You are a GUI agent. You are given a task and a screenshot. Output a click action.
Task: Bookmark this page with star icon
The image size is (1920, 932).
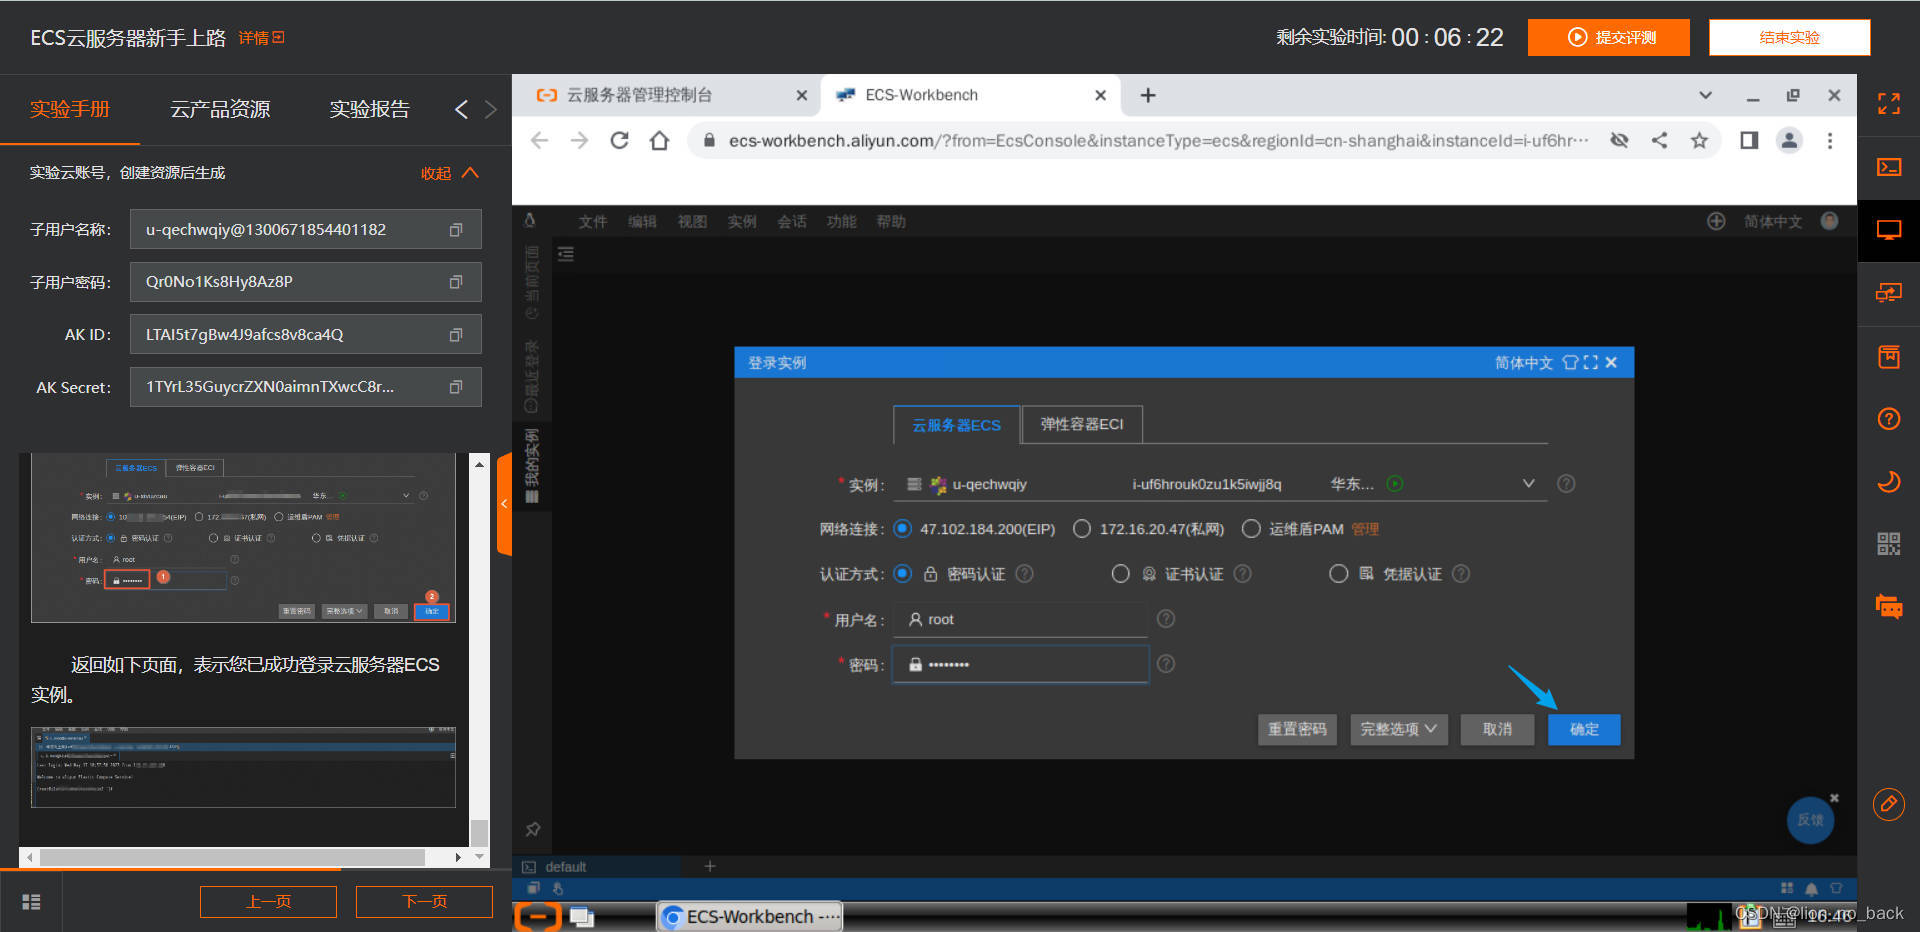(1699, 141)
